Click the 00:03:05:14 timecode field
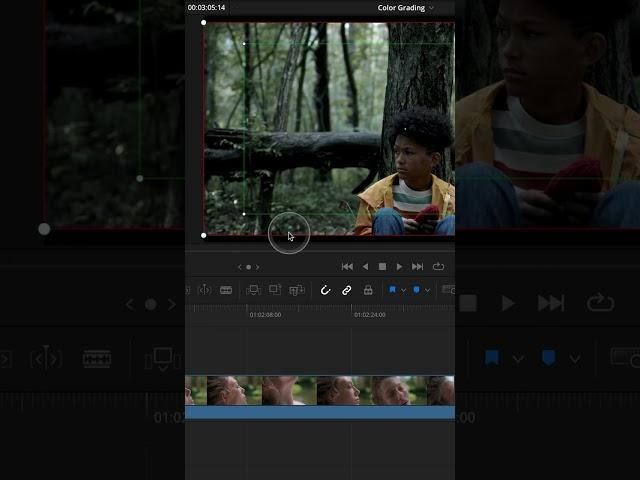640x480 pixels. click(x=206, y=7)
